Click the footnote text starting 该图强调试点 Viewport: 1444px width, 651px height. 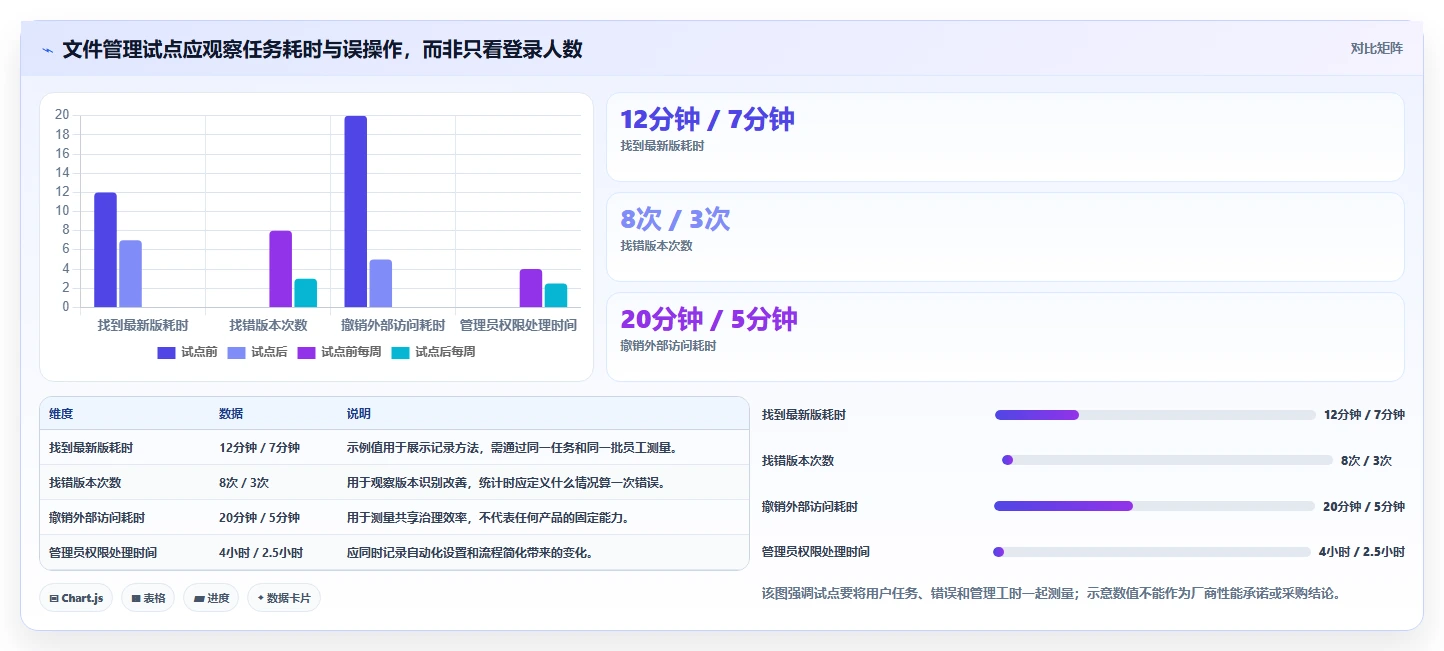pyautogui.click(x=1050, y=593)
